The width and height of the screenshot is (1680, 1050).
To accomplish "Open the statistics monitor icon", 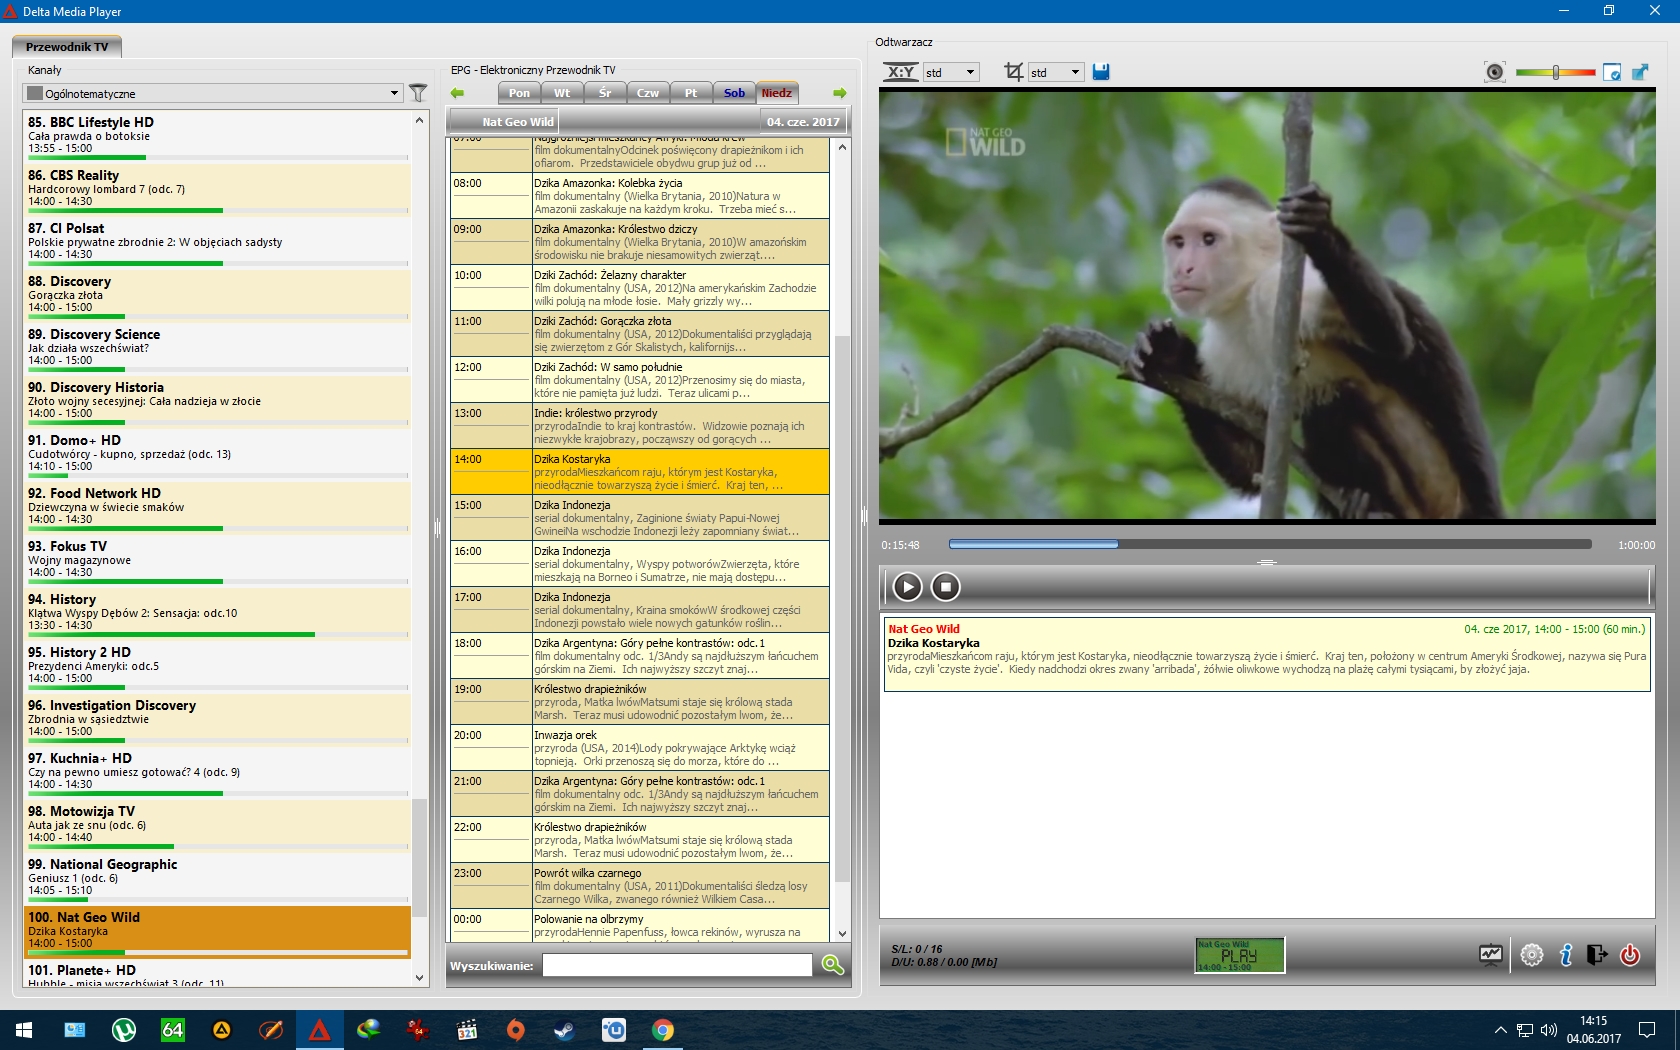I will tap(1491, 955).
